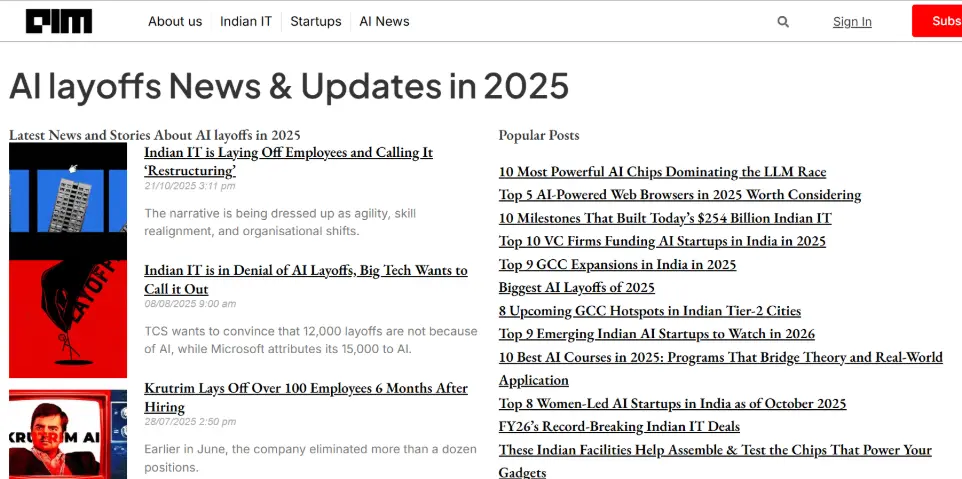Viewport: 962px width, 479px height.
Task: Open 'Biggest AI Layoffs of 2025' link
Action: click(576, 288)
